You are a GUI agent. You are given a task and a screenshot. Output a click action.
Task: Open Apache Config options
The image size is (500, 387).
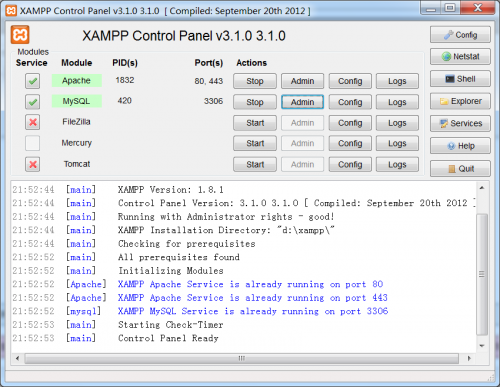coord(350,81)
